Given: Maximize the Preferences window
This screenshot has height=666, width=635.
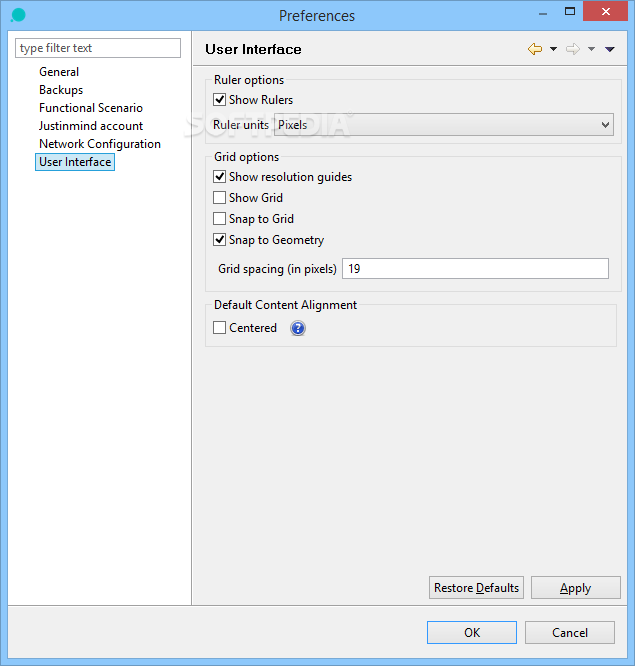Looking at the screenshot, I should pos(570,11).
